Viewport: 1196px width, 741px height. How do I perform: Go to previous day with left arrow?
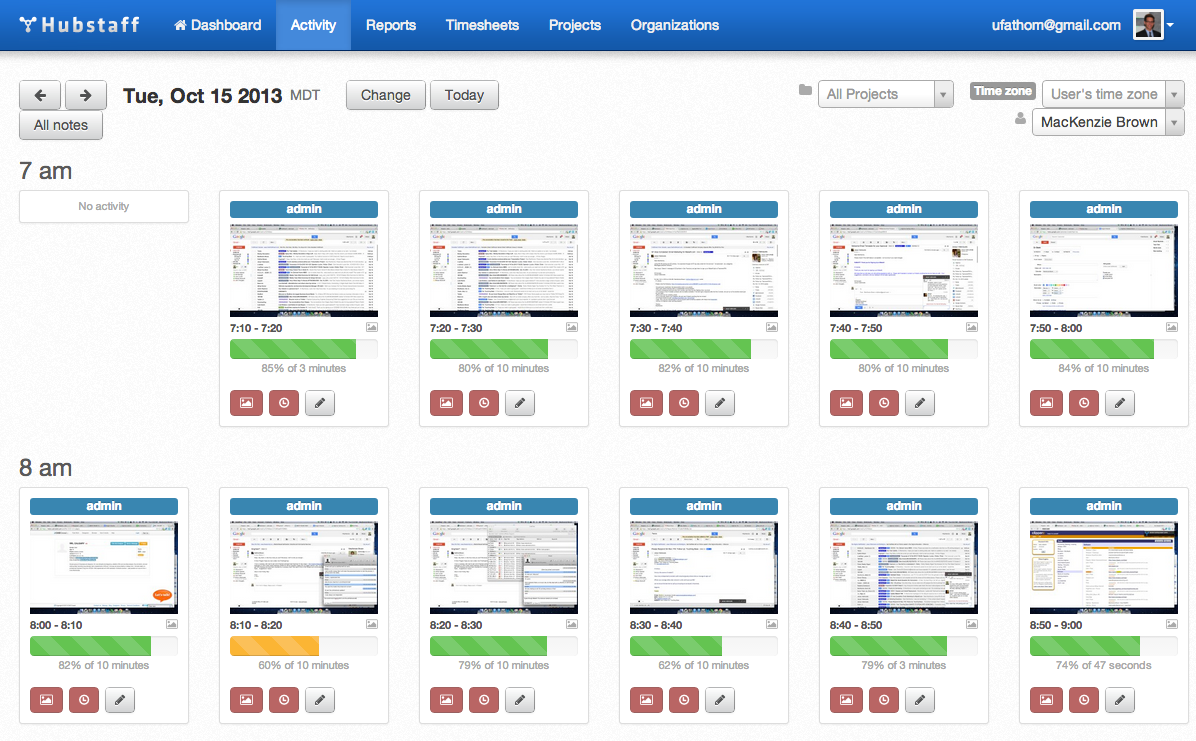[x=40, y=95]
